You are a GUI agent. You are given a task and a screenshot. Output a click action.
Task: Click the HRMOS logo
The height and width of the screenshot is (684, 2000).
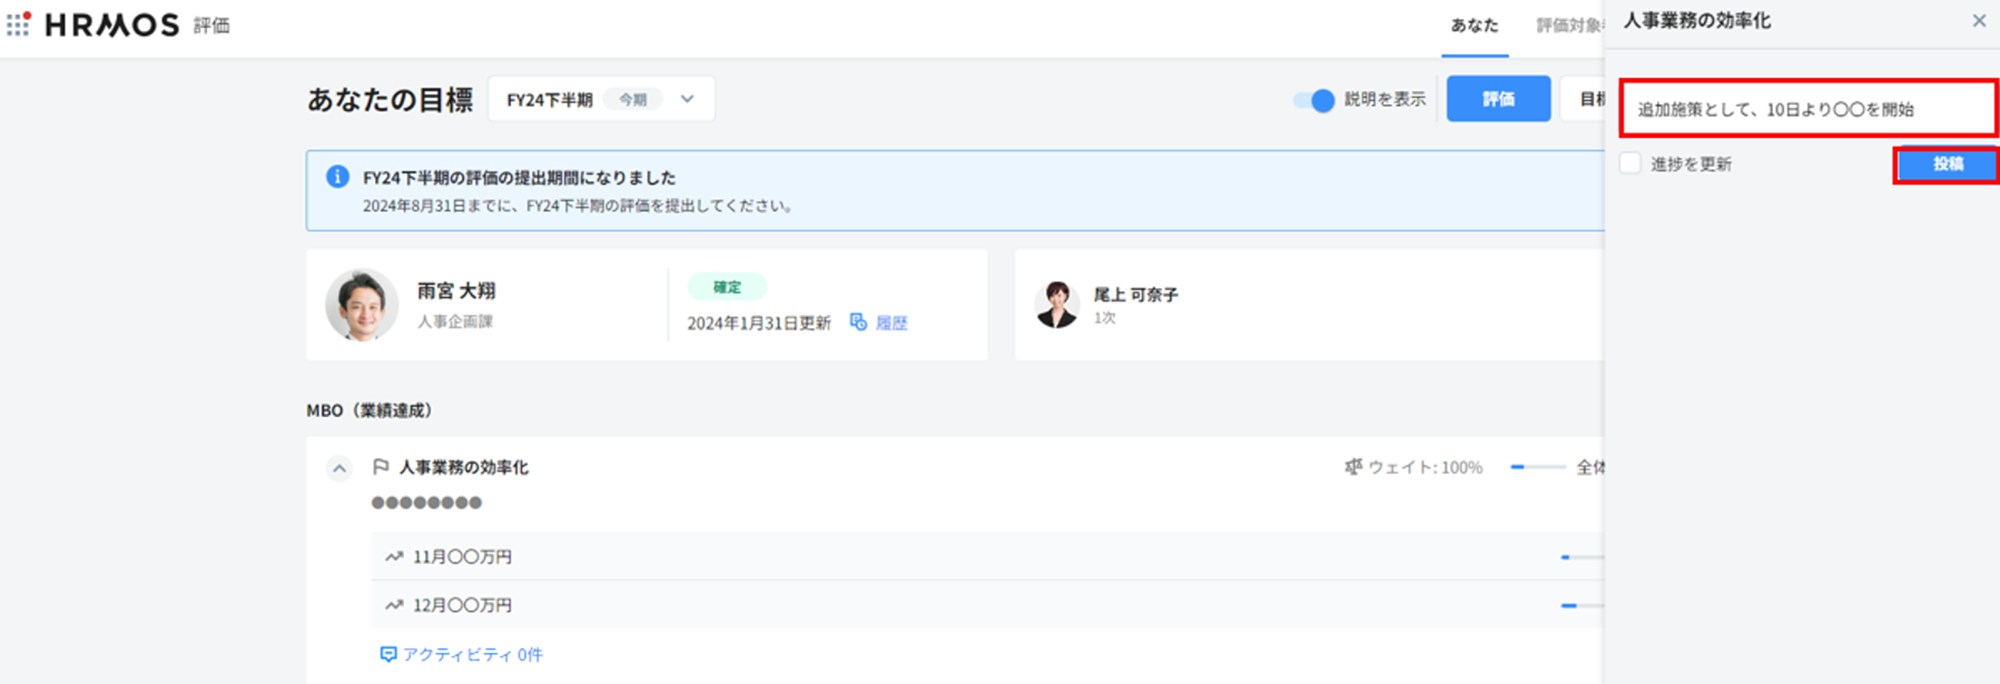tap(112, 25)
